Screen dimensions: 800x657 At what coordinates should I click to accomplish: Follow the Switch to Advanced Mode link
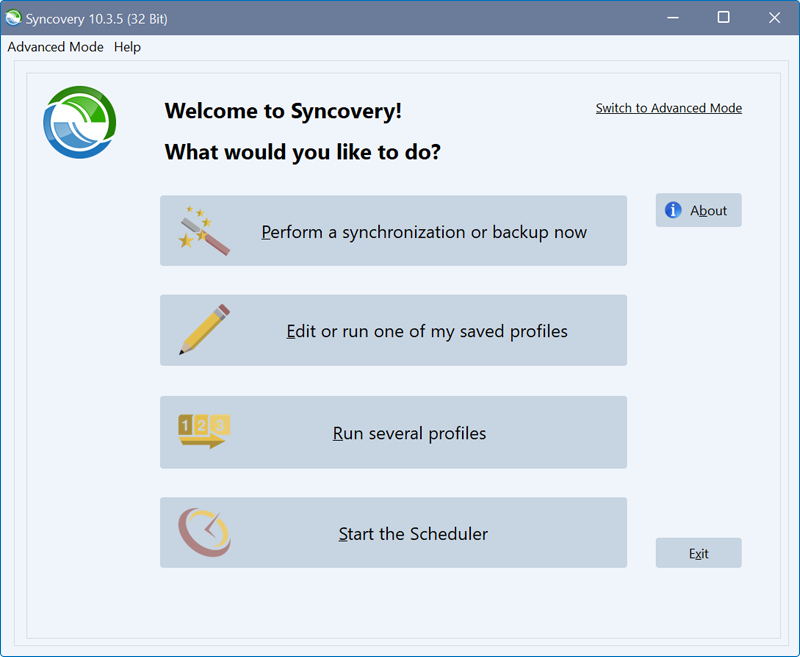point(669,108)
